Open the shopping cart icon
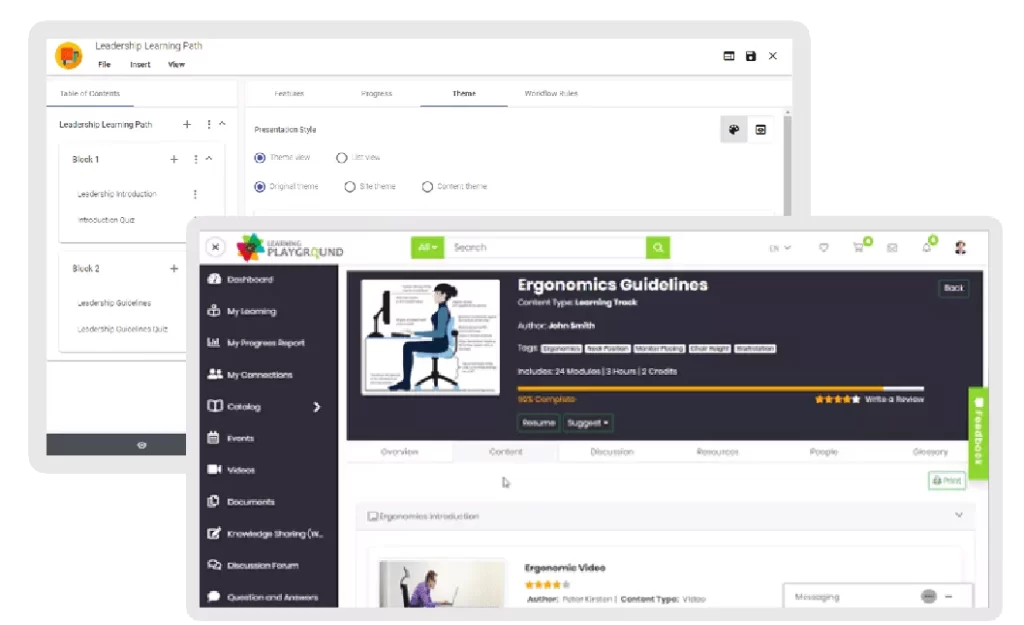 pos(858,248)
